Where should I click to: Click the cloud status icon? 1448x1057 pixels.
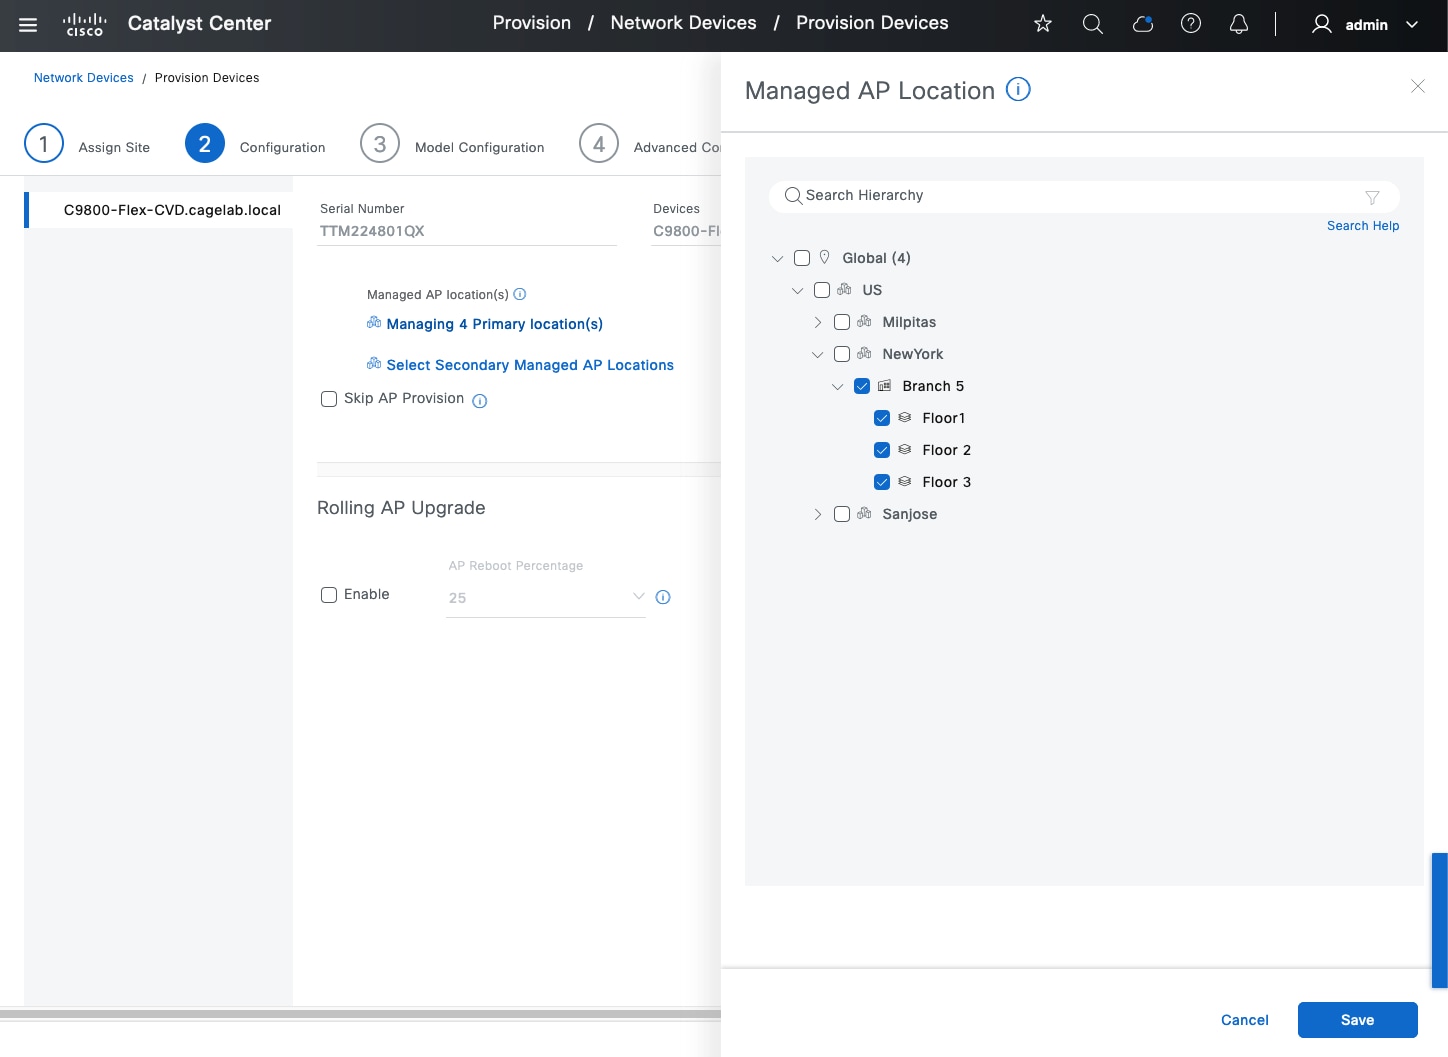pos(1142,24)
